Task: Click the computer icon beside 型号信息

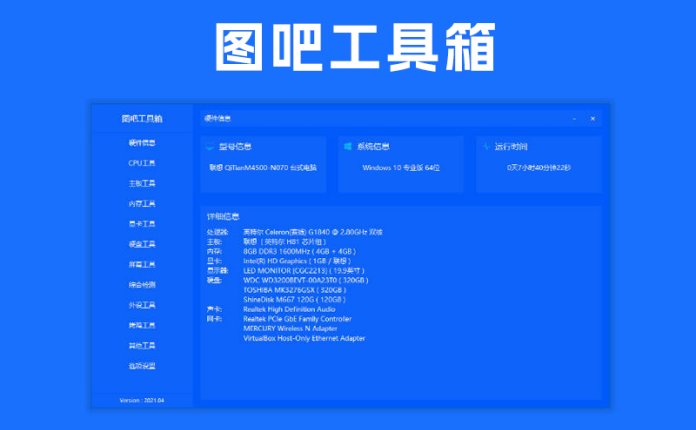Action: tap(210, 146)
